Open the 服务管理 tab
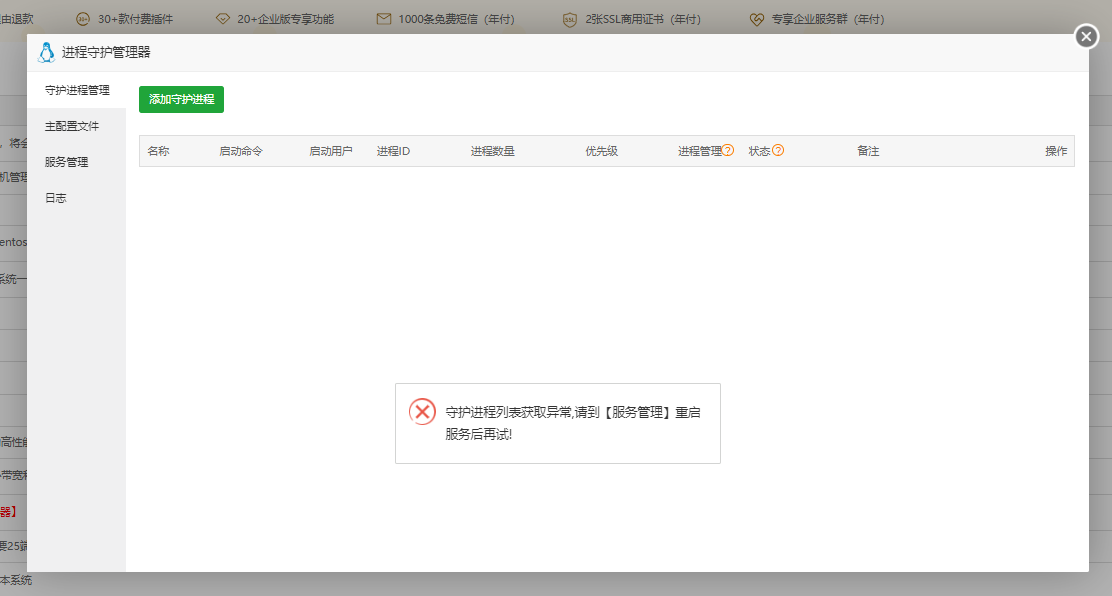This screenshot has height=596, width=1112. [x=77, y=162]
